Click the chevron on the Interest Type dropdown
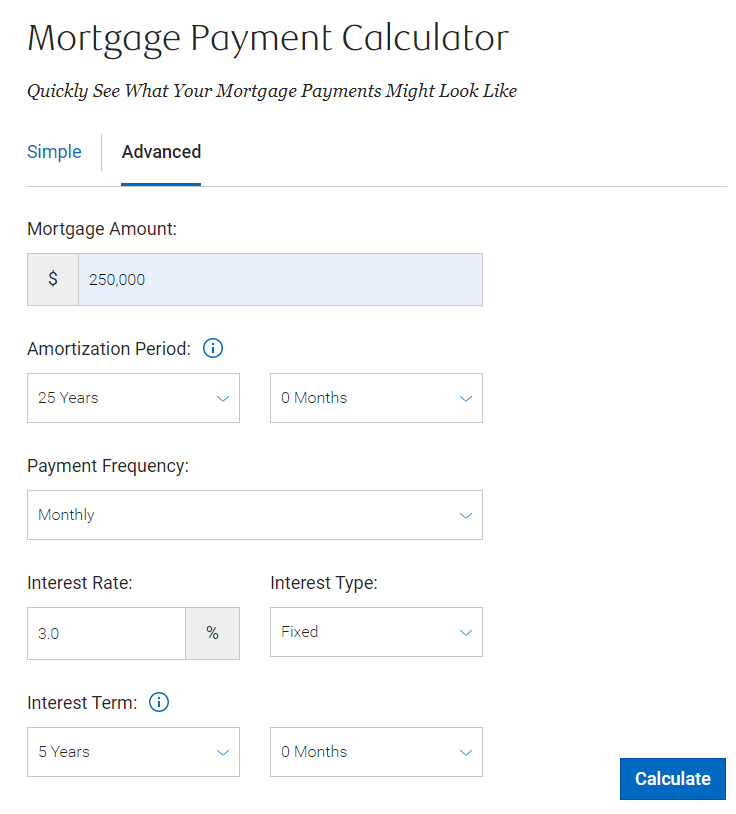 pyautogui.click(x=465, y=632)
